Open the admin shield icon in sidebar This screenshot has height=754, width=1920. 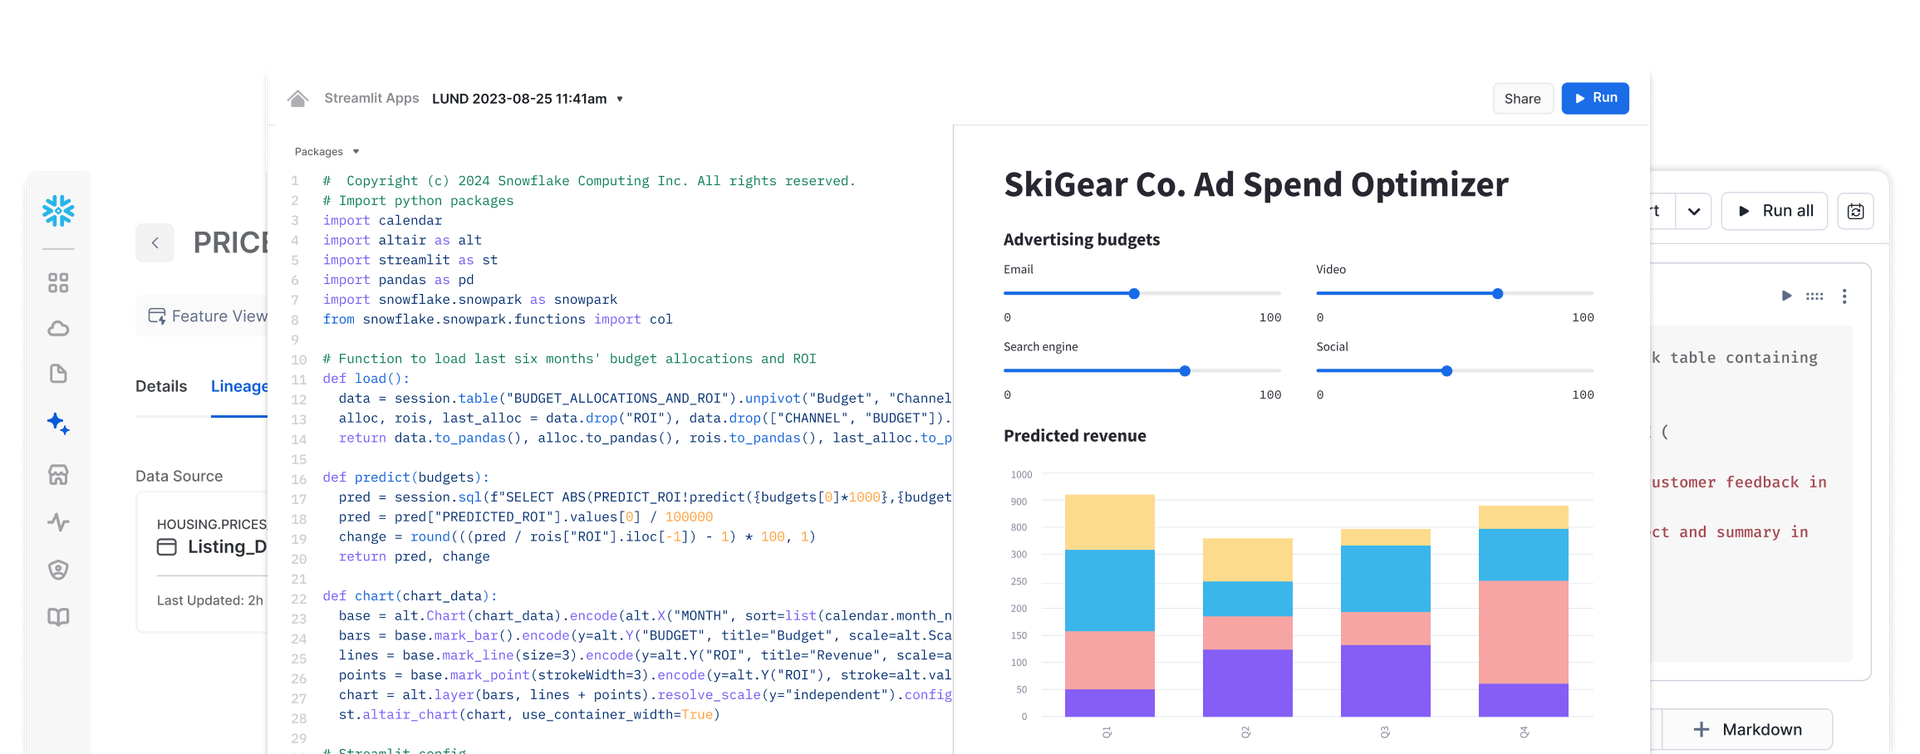(x=58, y=570)
